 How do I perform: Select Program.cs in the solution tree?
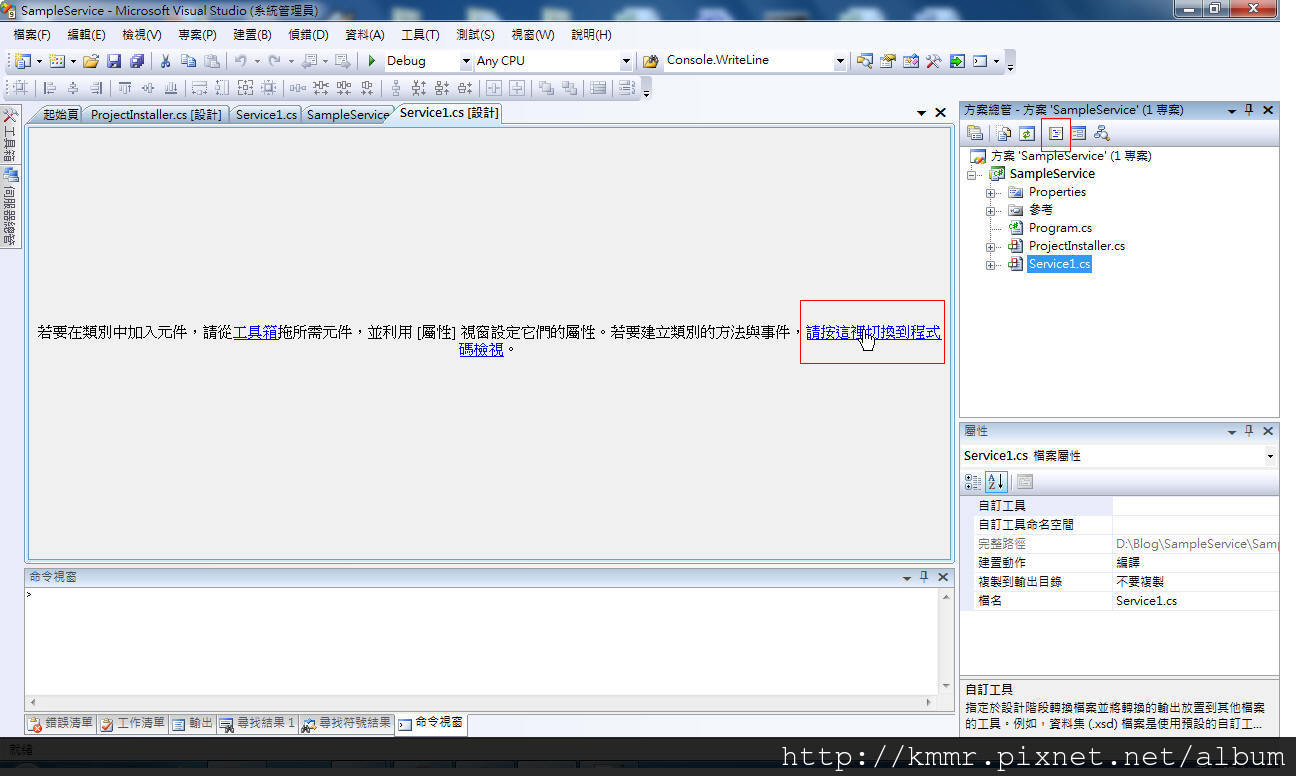(x=1060, y=228)
